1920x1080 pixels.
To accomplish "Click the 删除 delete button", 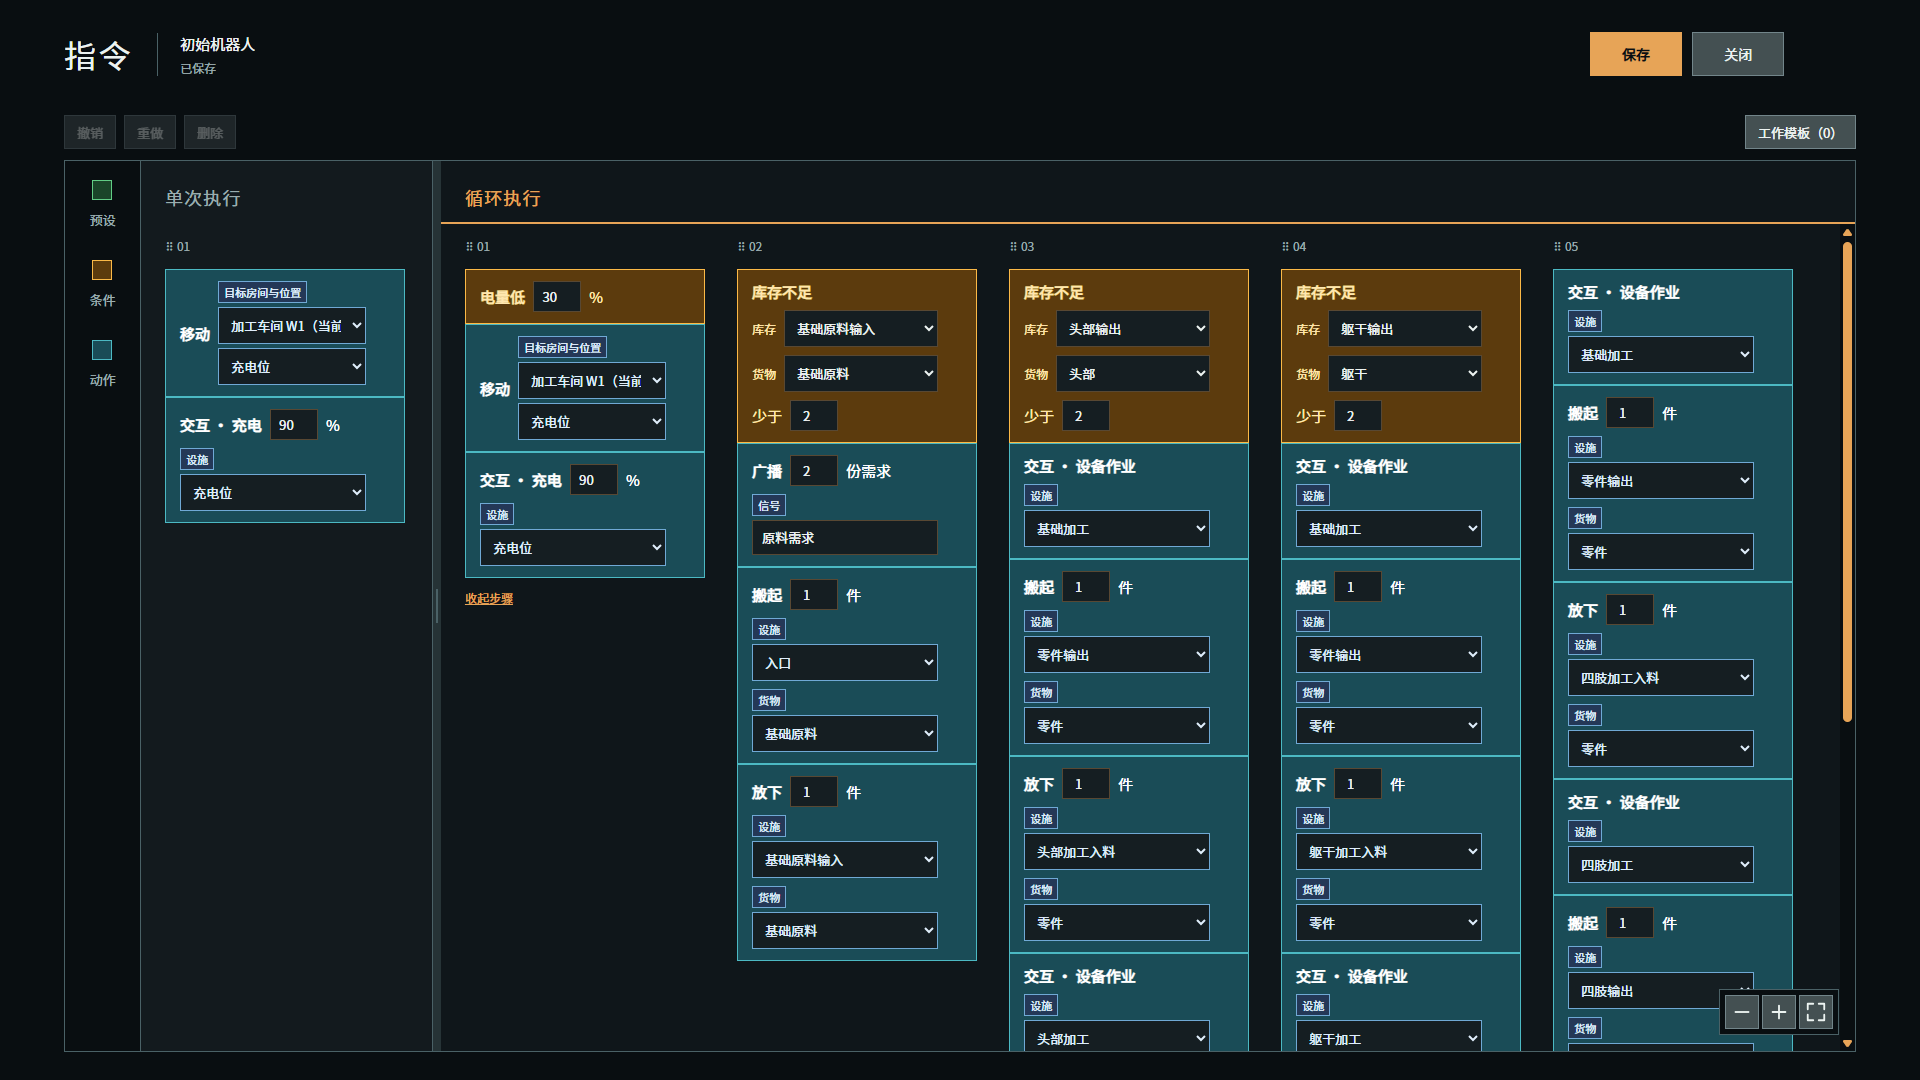I will 210,132.
